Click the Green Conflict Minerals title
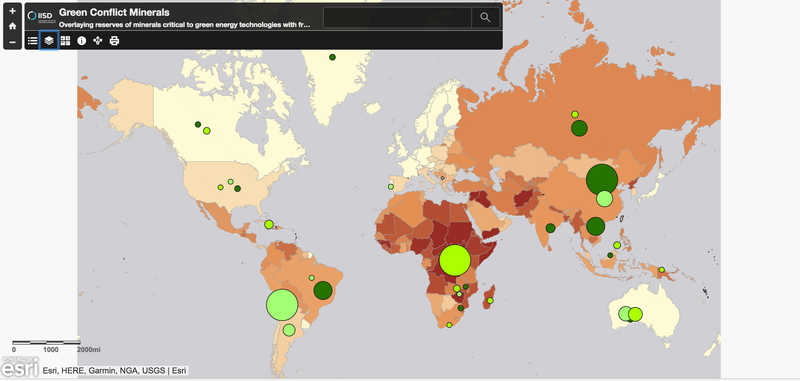 pos(114,12)
